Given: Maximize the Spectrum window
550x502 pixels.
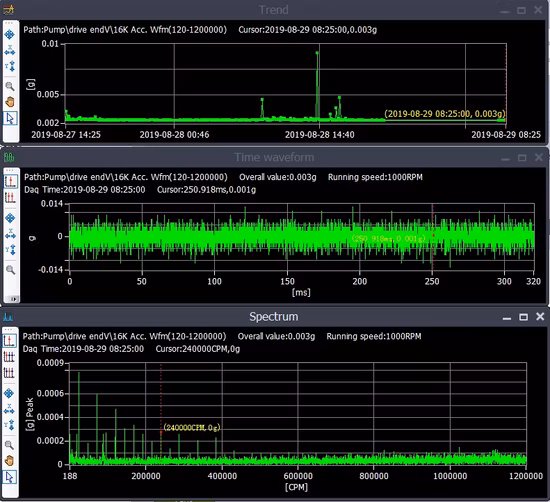Looking at the screenshot, I should tap(523, 317).
